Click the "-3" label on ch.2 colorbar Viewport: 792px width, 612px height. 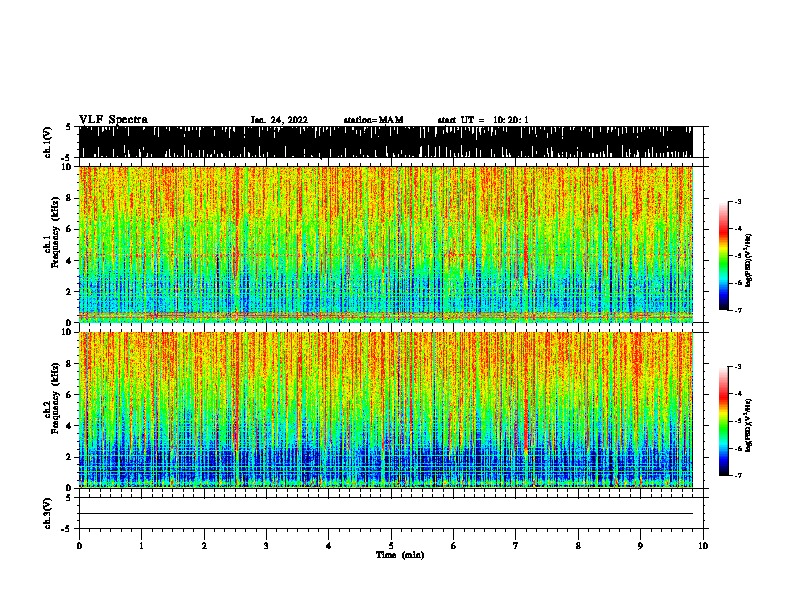tap(737, 367)
